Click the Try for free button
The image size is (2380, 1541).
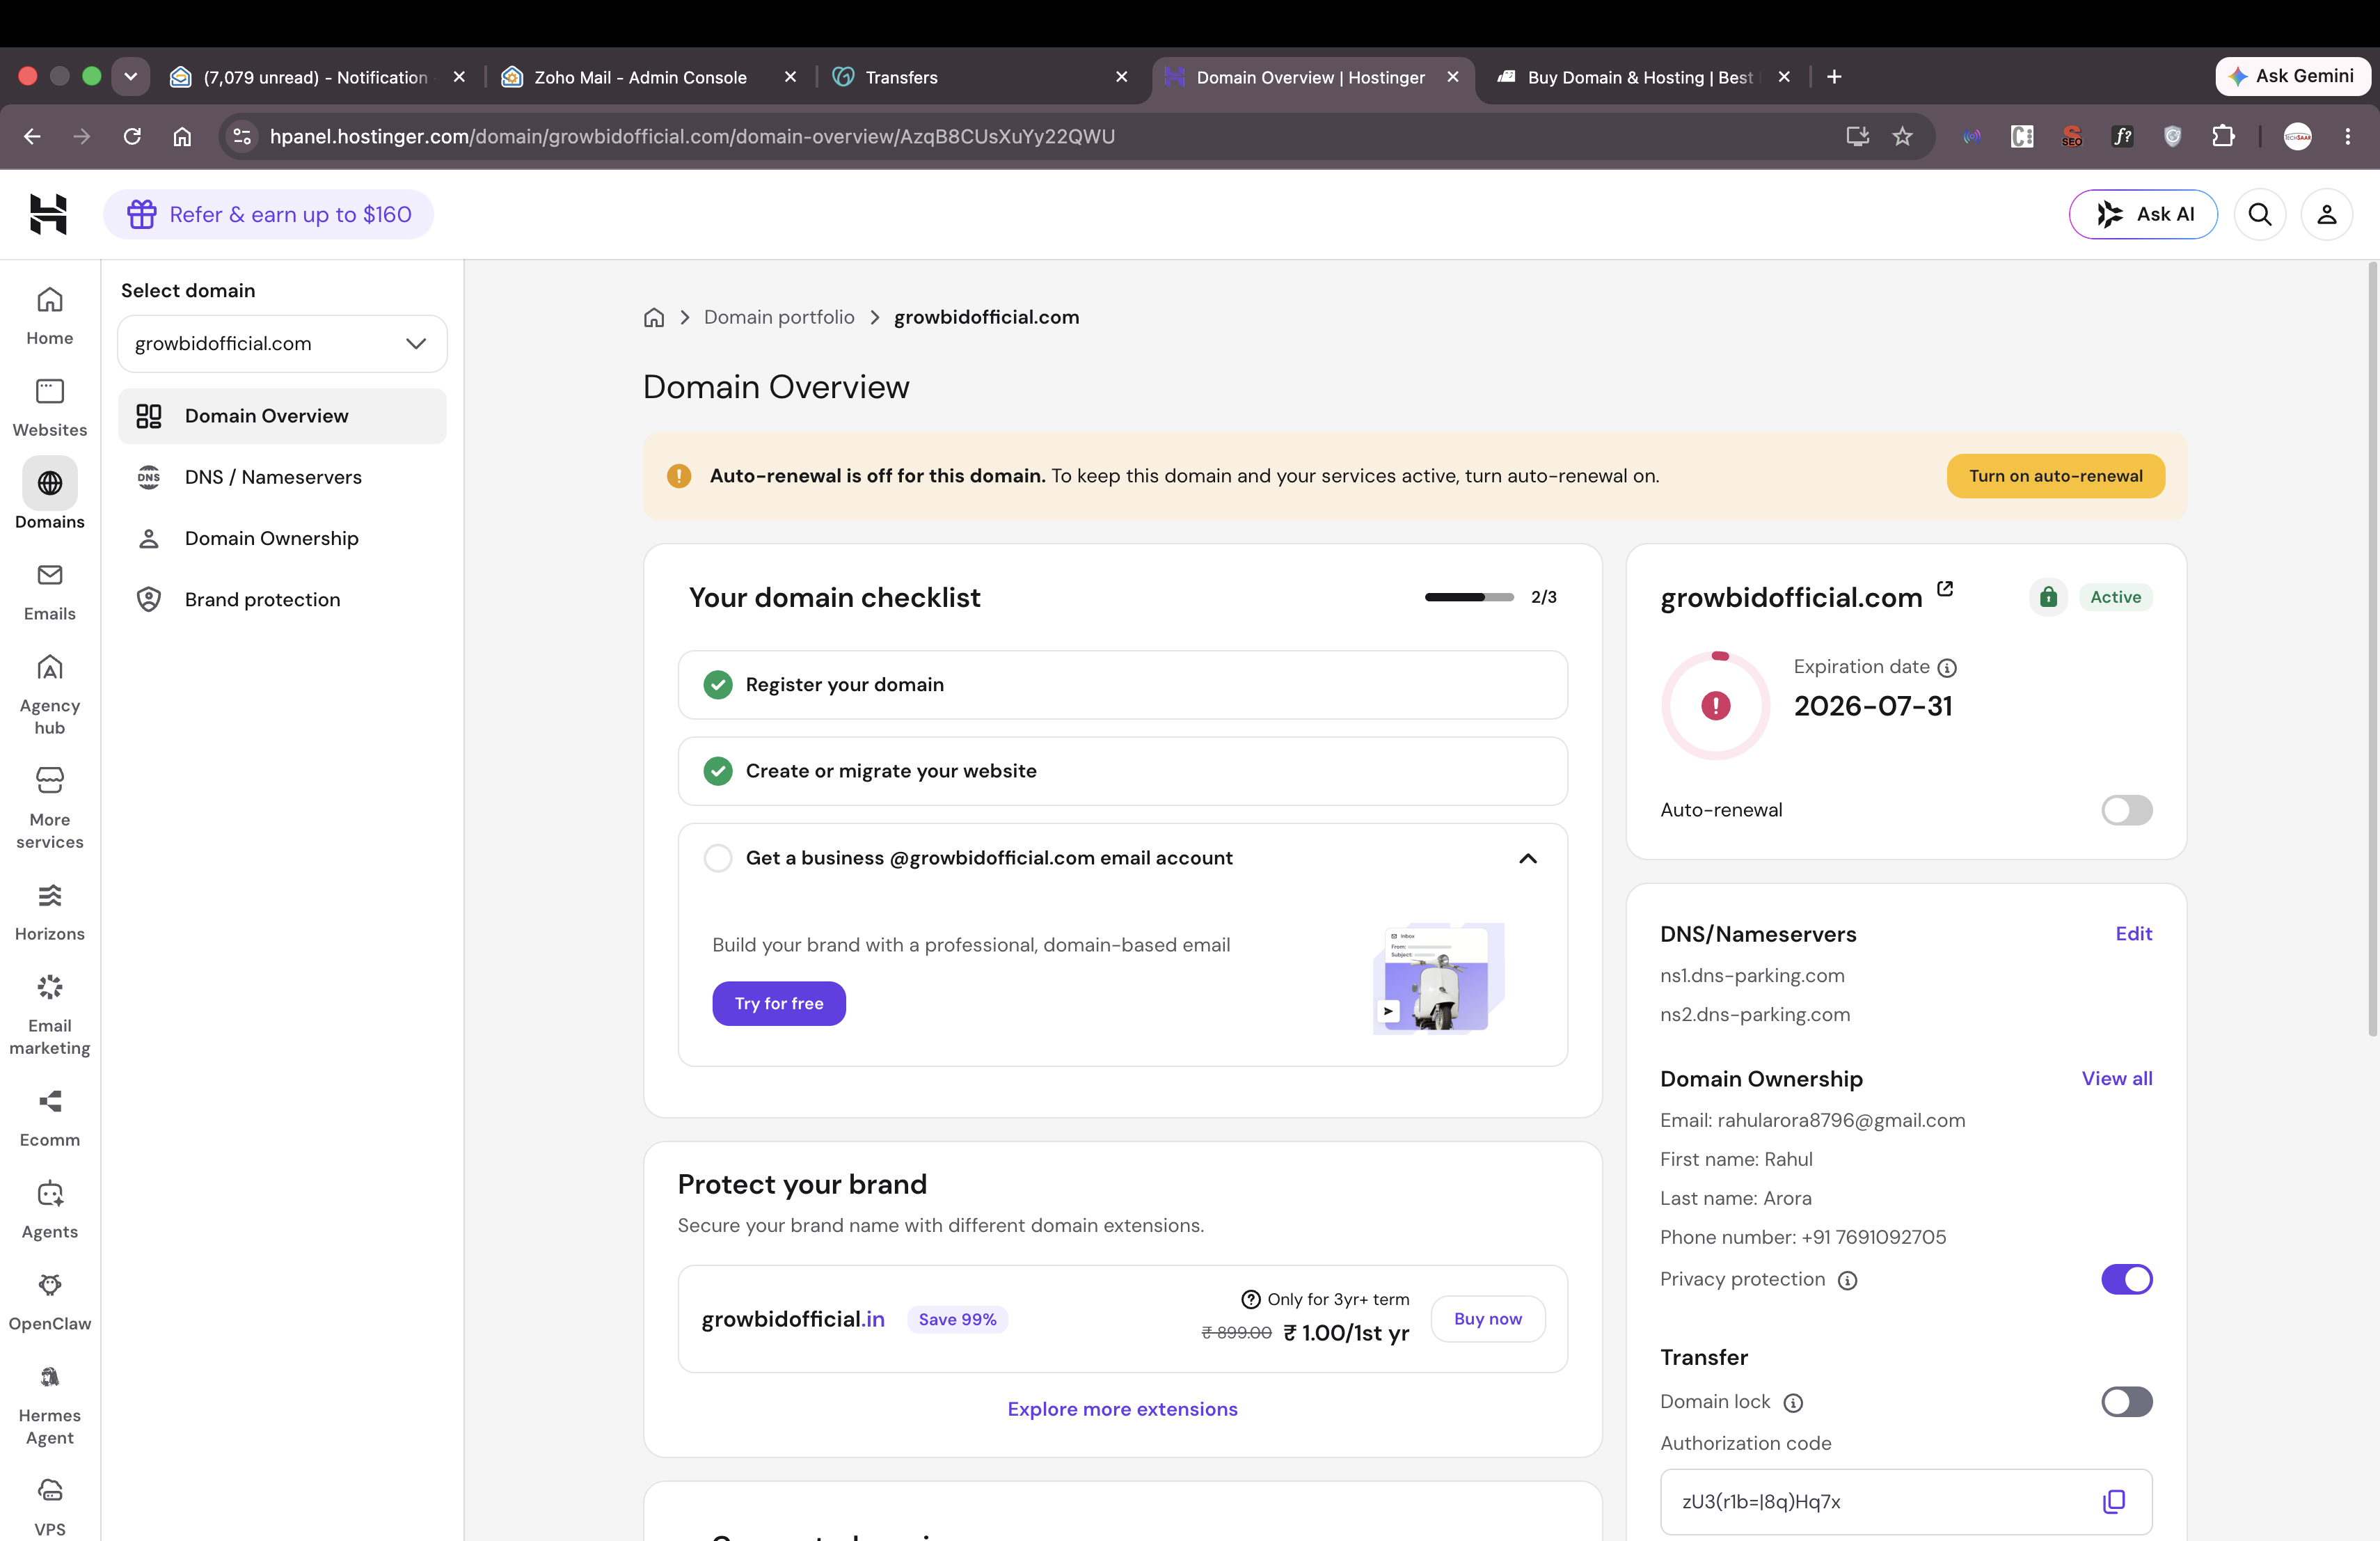pos(779,1003)
